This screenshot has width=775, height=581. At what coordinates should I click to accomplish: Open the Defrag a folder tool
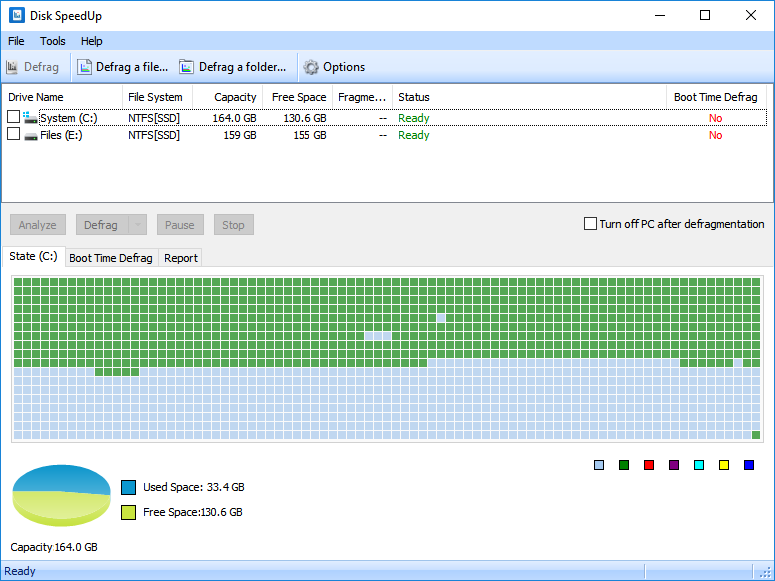pos(233,67)
